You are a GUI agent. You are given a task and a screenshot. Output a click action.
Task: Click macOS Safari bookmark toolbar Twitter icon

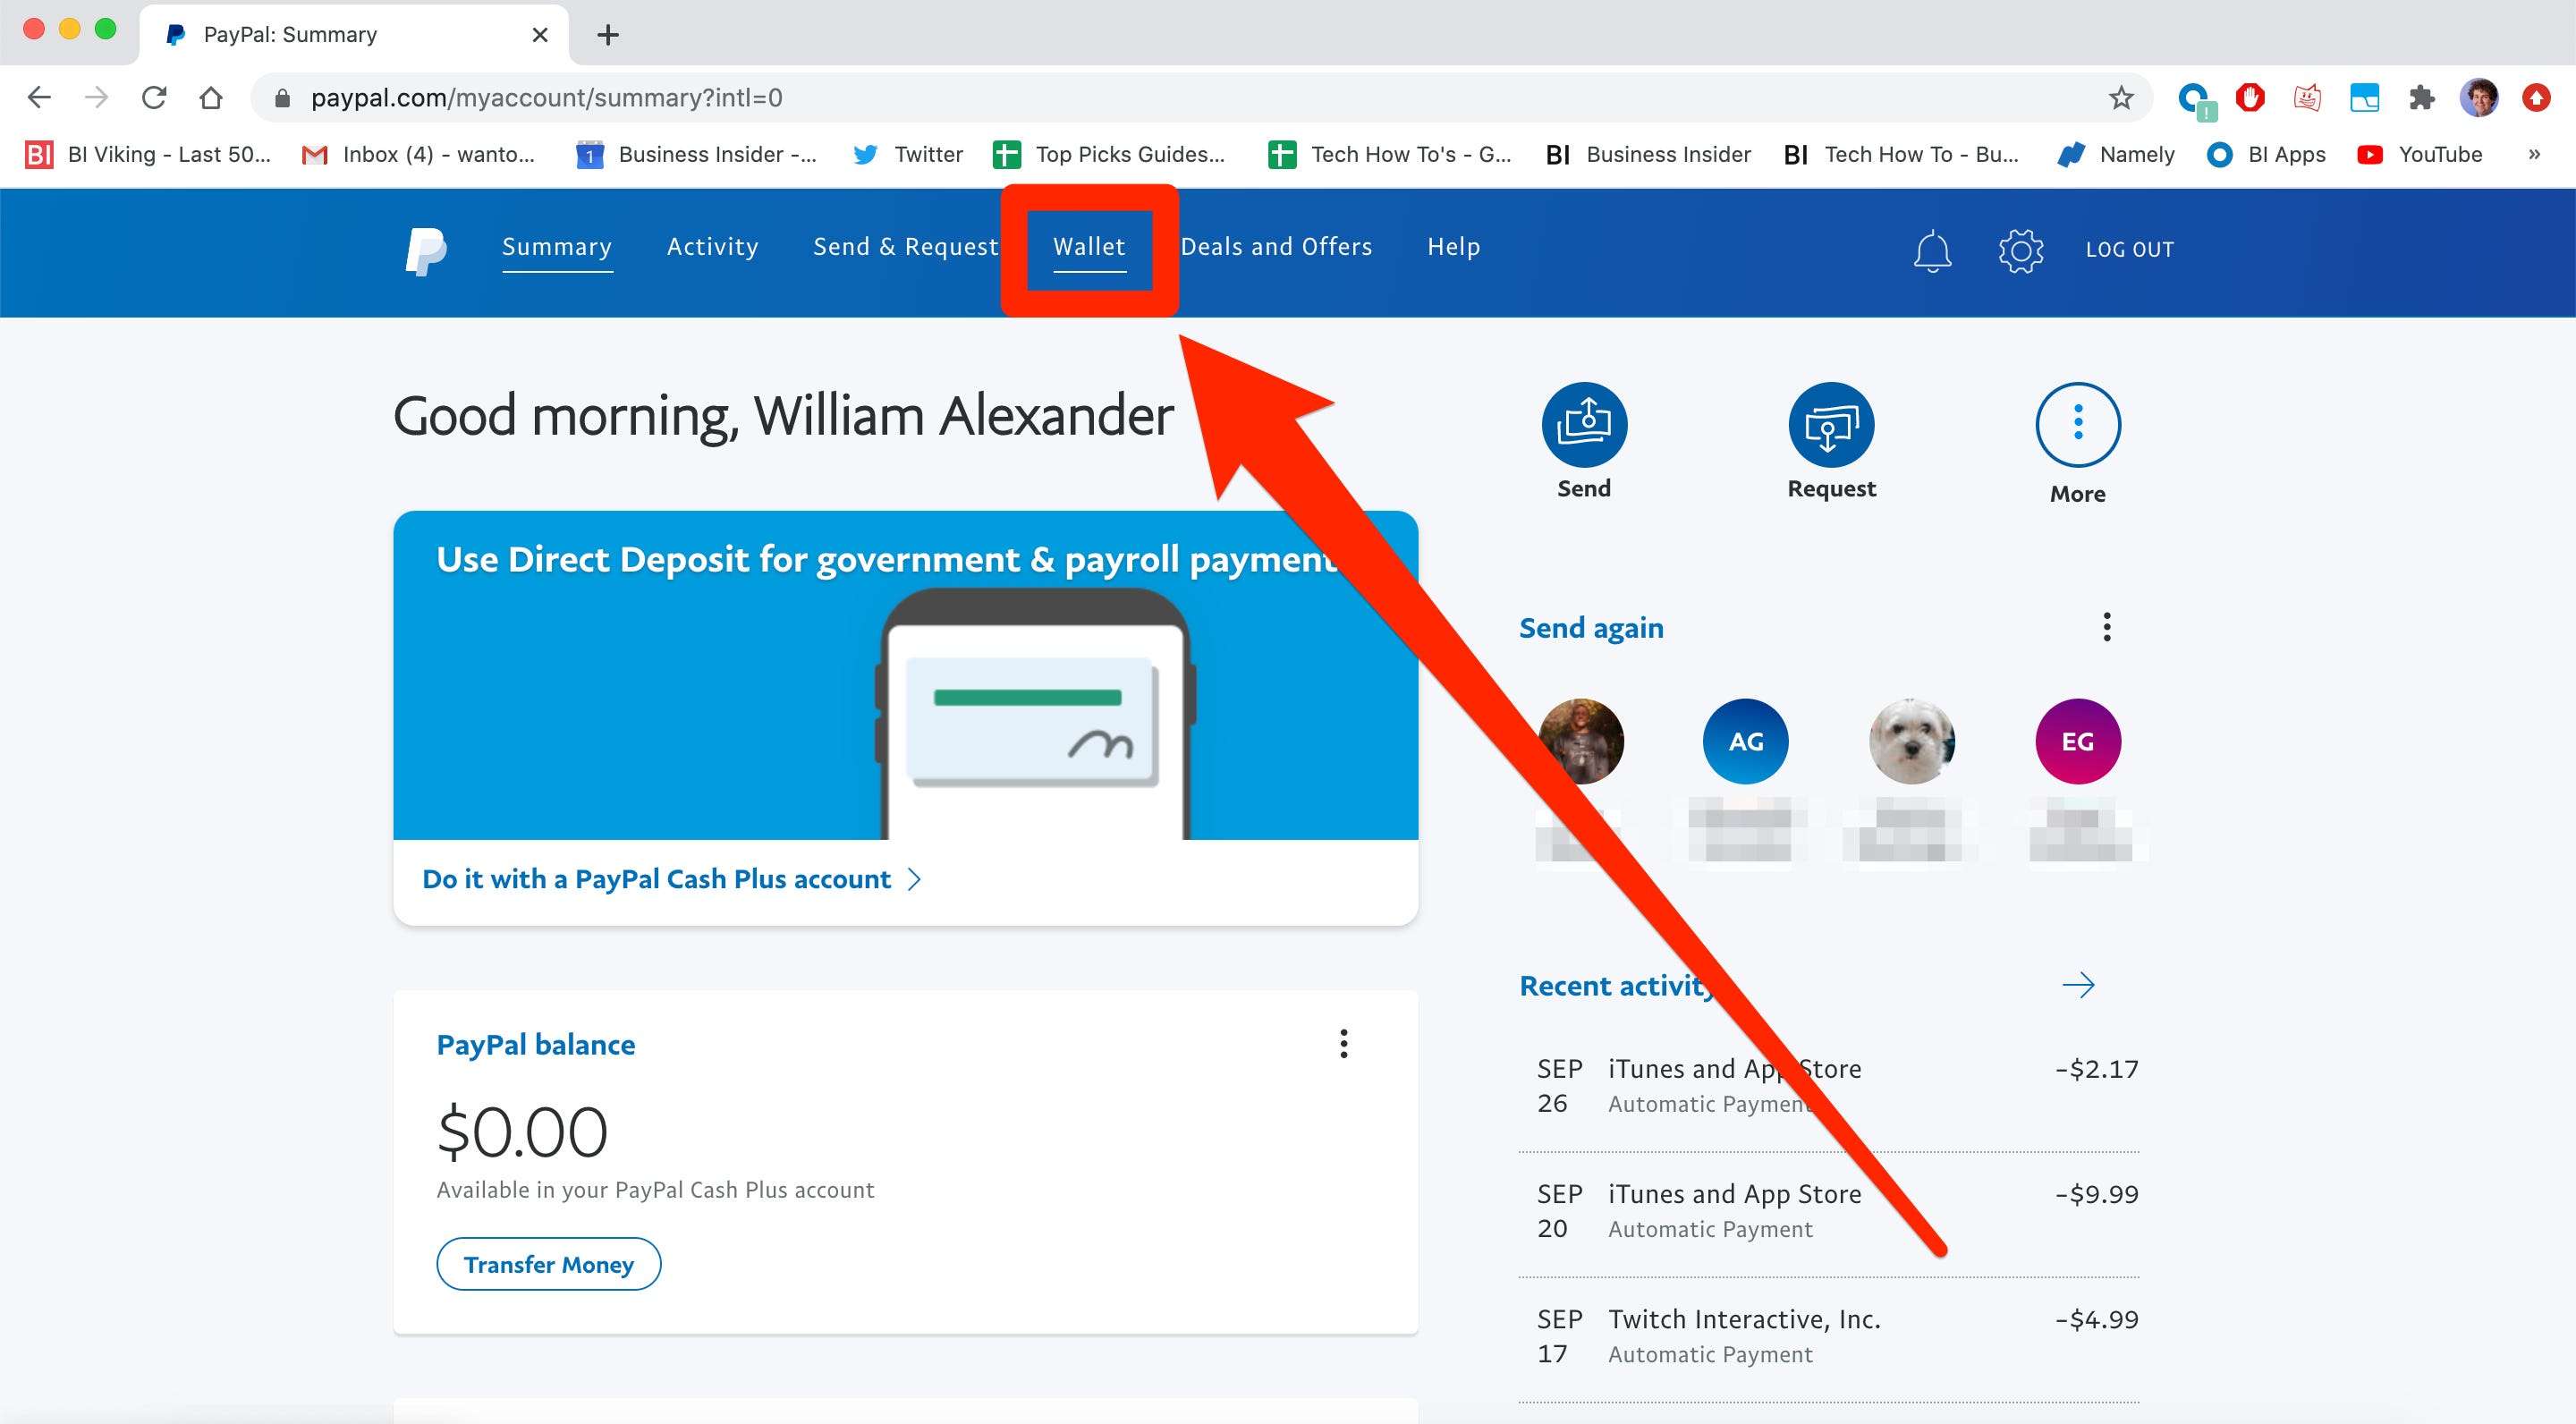[866, 156]
